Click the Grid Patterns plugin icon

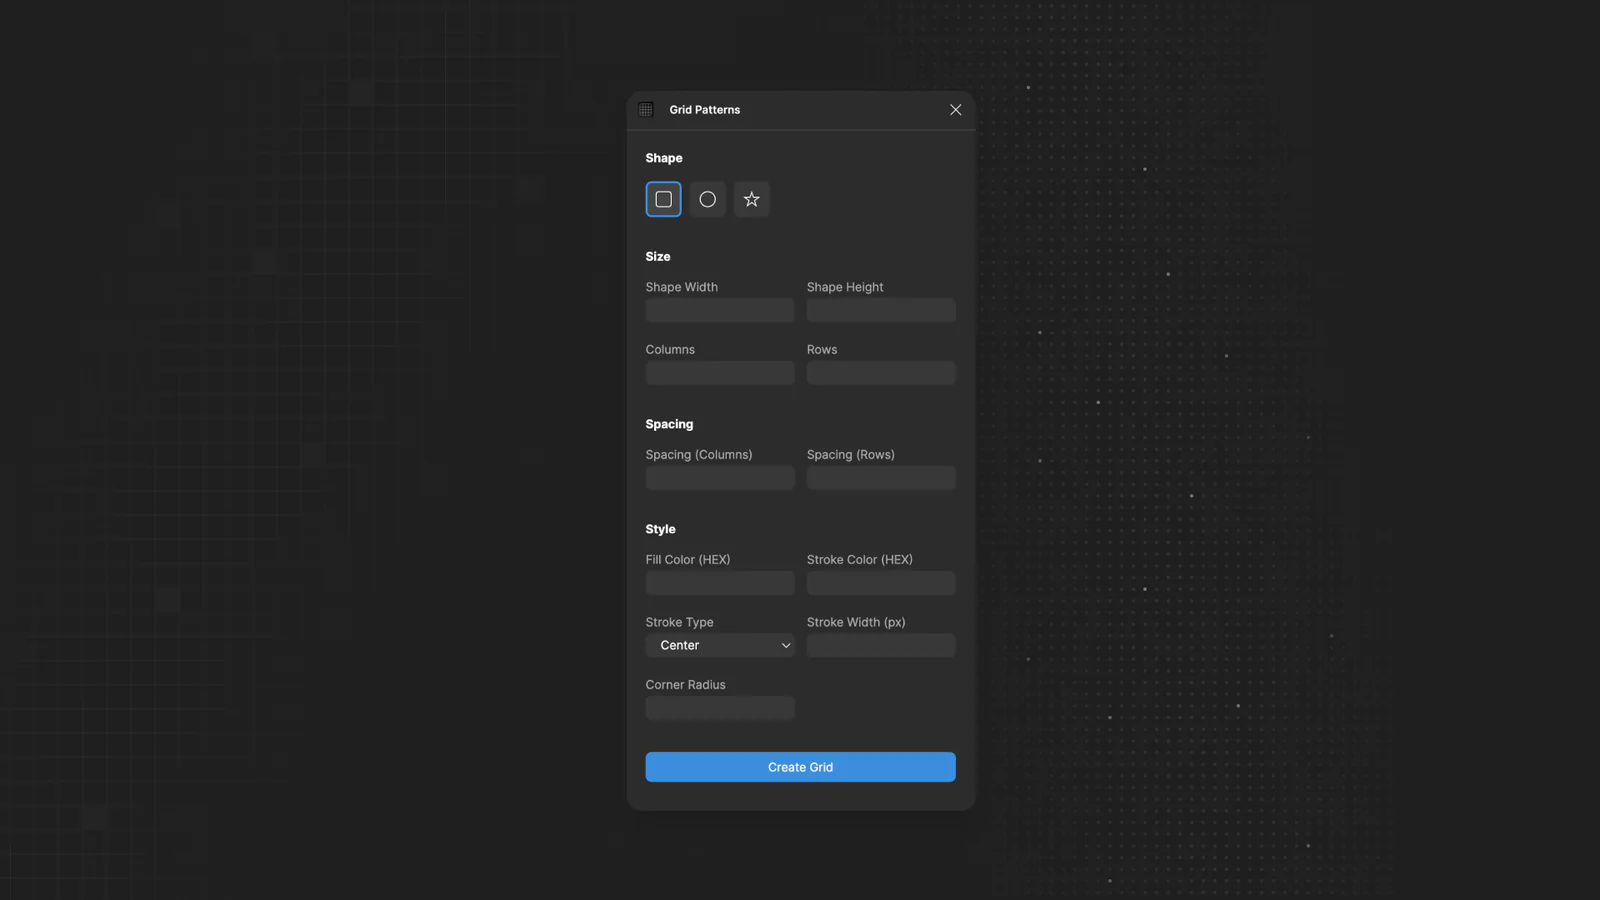pyautogui.click(x=646, y=109)
